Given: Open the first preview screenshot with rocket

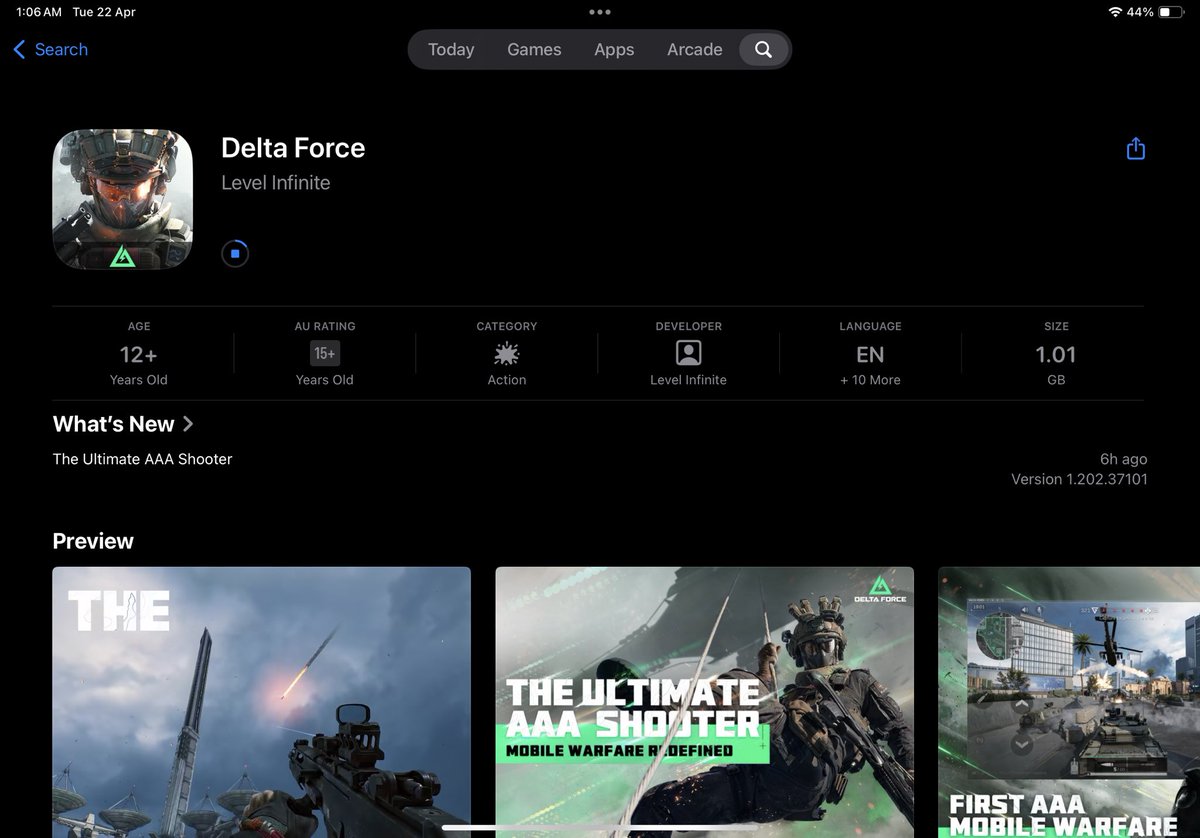Looking at the screenshot, I should point(262,702).
